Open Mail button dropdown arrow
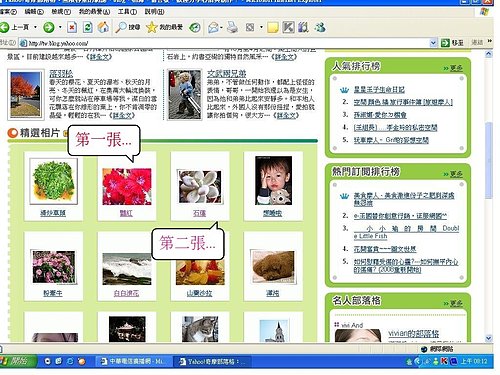This screenshot has width=500, height=375. coord(221,27)
